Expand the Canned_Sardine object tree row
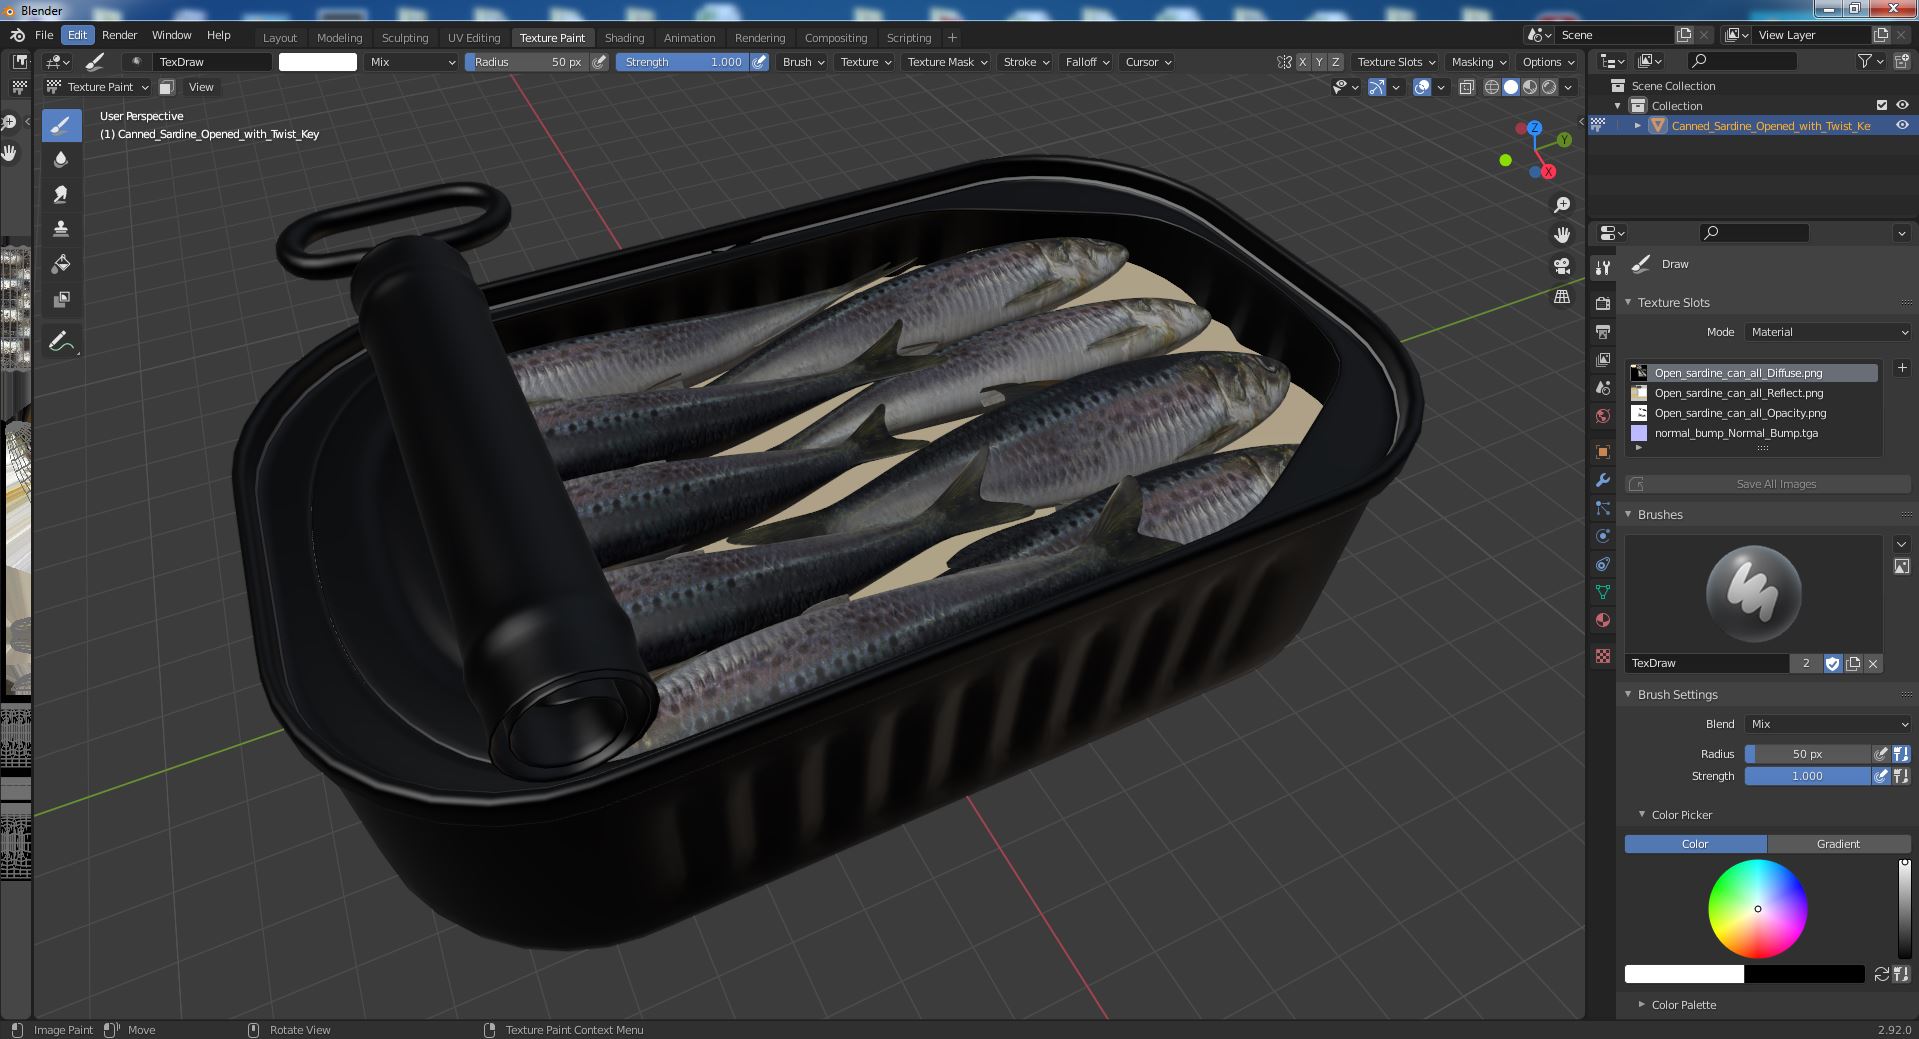This screenshot has height=1039, width=1919. (x=1638, y=125)
